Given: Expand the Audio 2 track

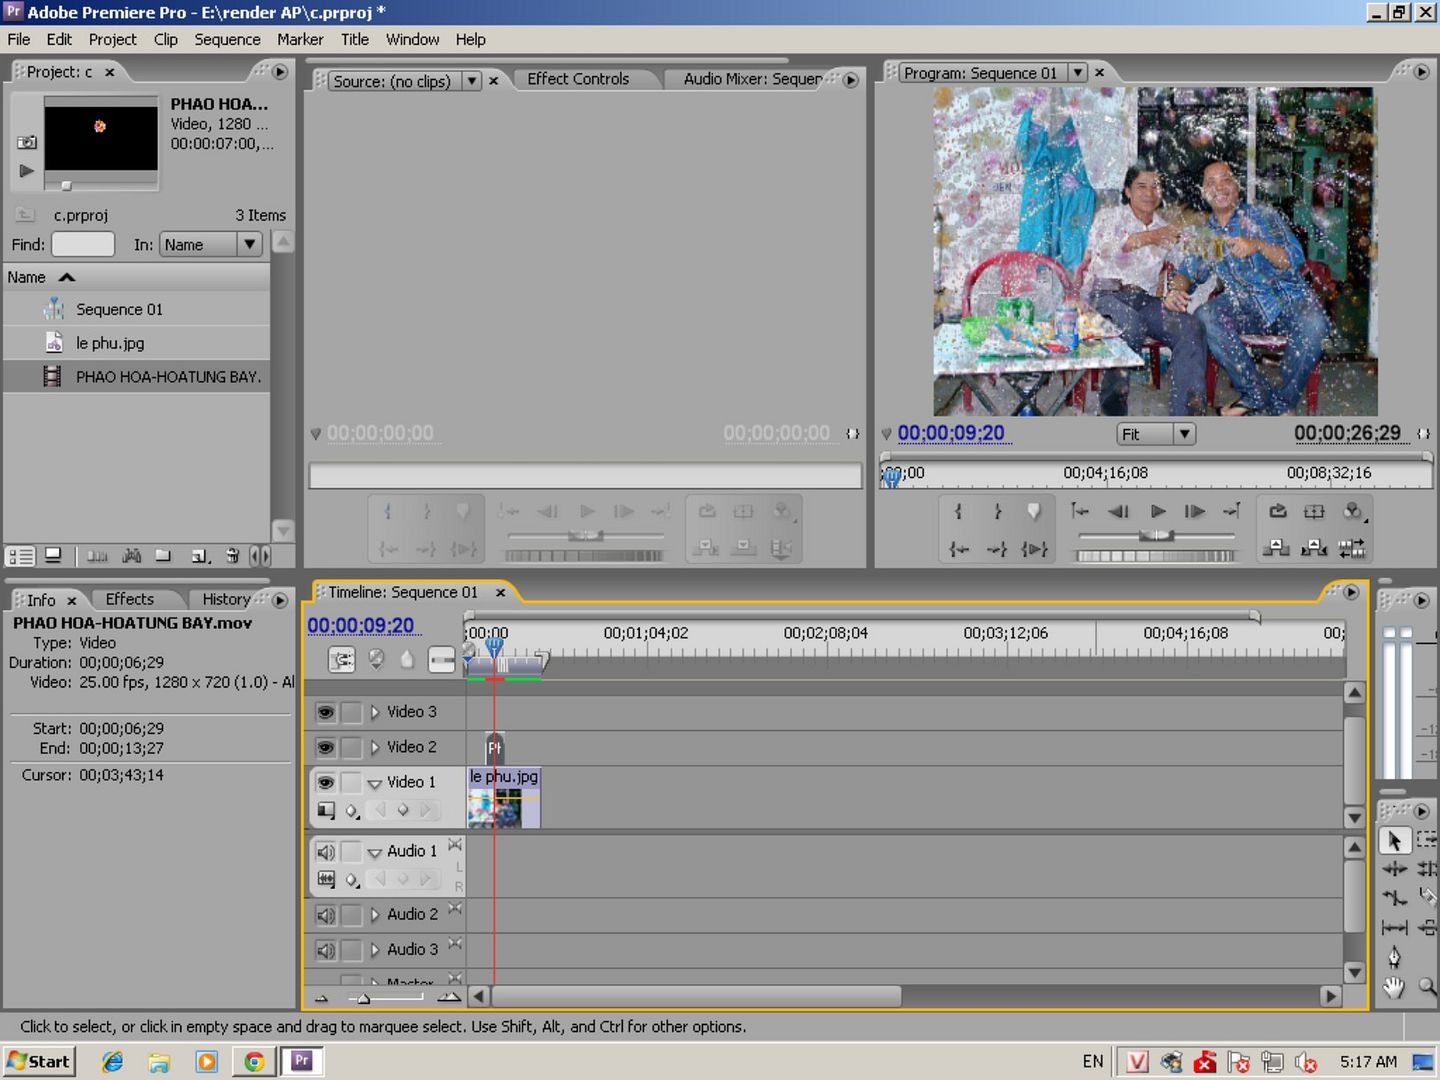Looking at the screenshot, I should [x=375, y=915].
